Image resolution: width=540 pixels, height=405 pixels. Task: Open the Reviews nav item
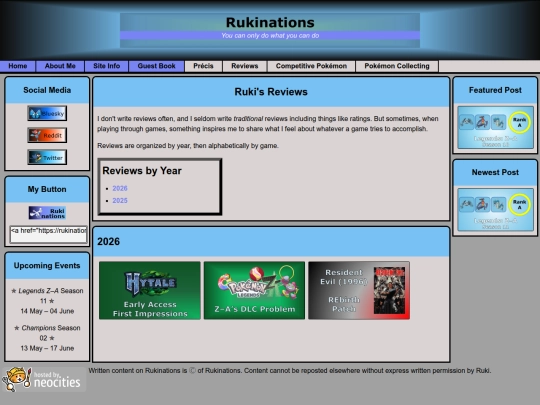tap(245, 66)
